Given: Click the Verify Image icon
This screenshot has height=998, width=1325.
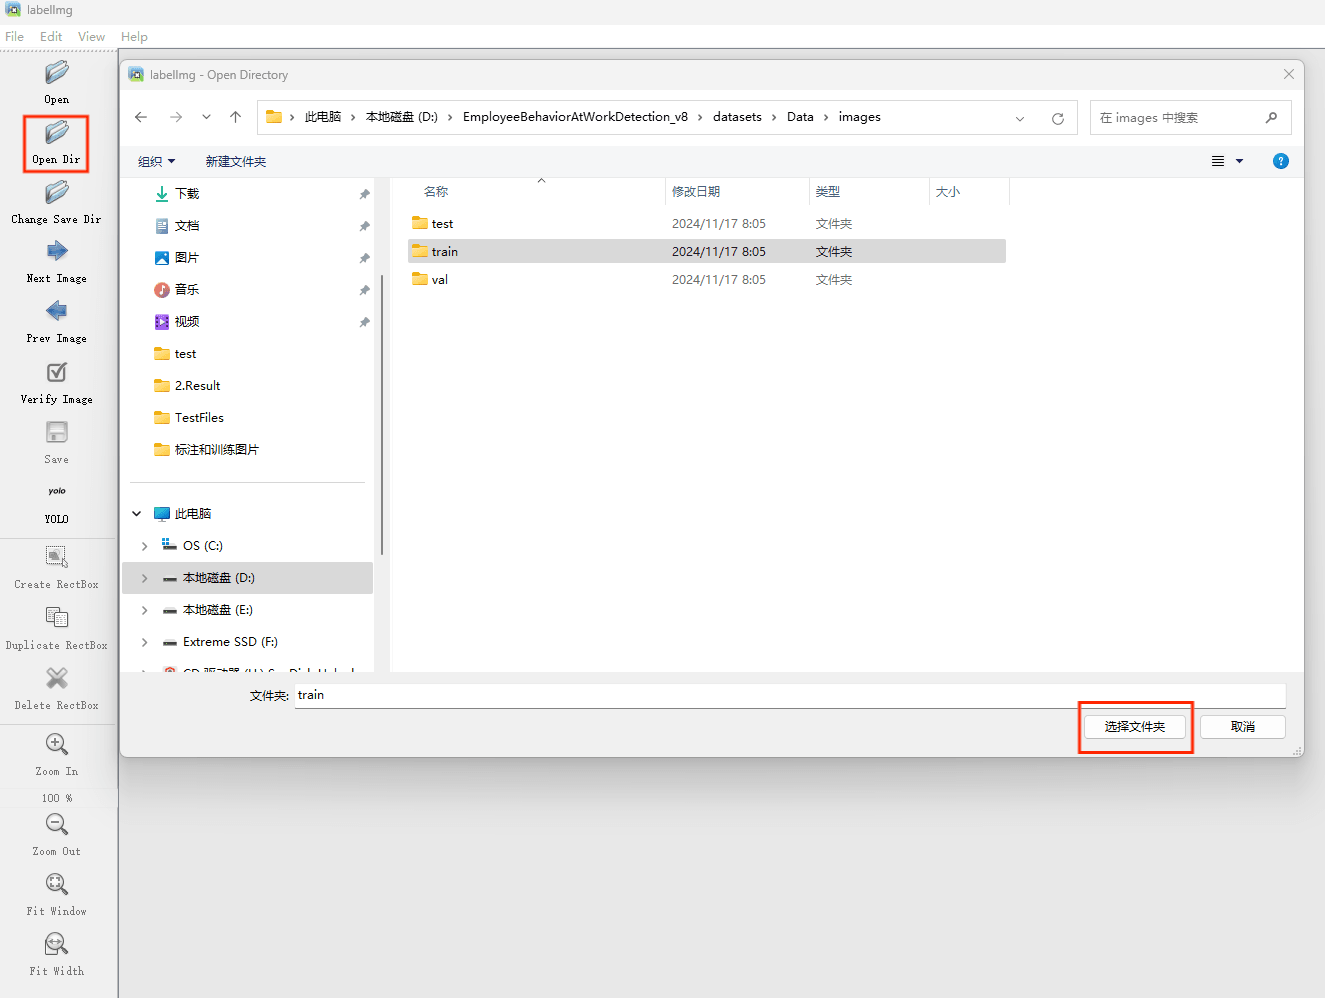Looking at the screenshot, I should (57, 373).
